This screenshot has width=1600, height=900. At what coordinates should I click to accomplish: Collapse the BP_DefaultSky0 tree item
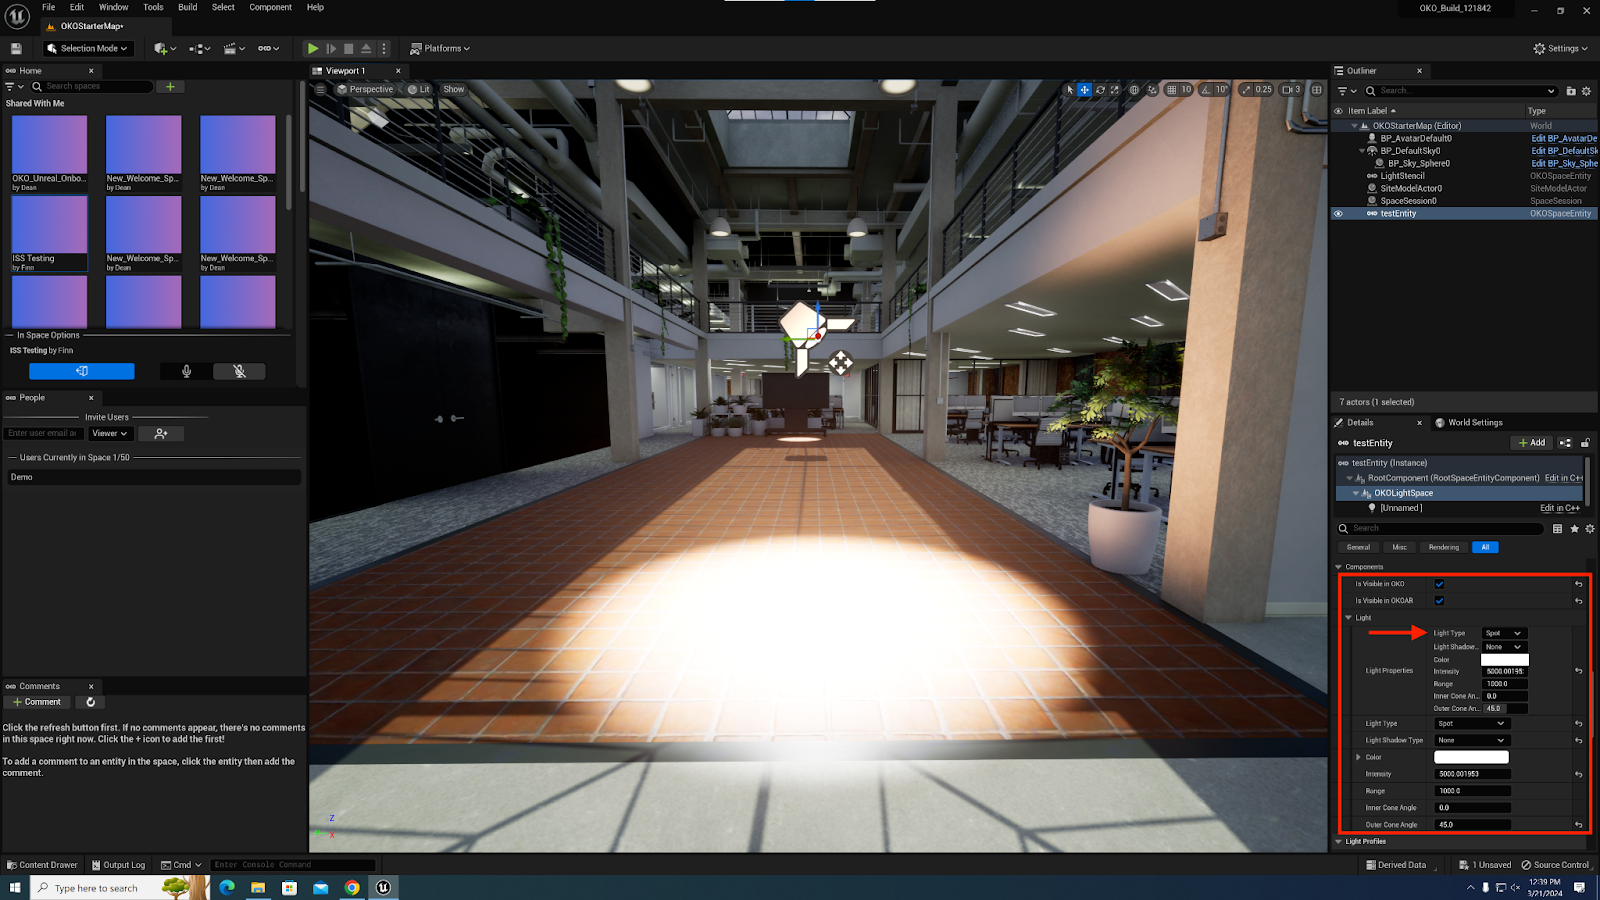tap(1361, 151)
